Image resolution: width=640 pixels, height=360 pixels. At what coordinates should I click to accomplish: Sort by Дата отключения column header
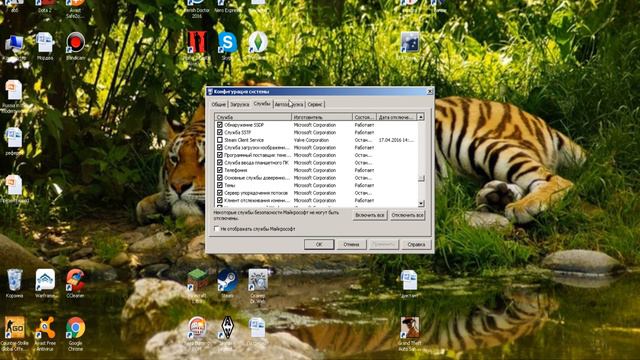pyautogui.click(x=396, y=117)
